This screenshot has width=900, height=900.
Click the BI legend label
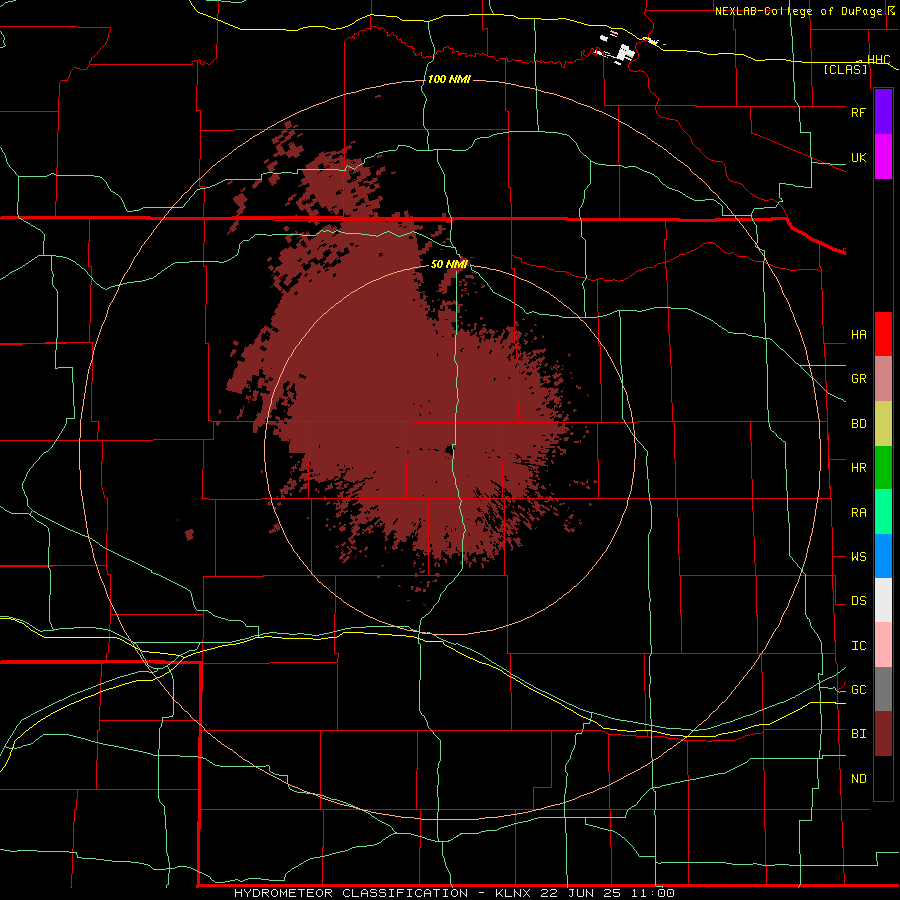click(x=858, y=734)
